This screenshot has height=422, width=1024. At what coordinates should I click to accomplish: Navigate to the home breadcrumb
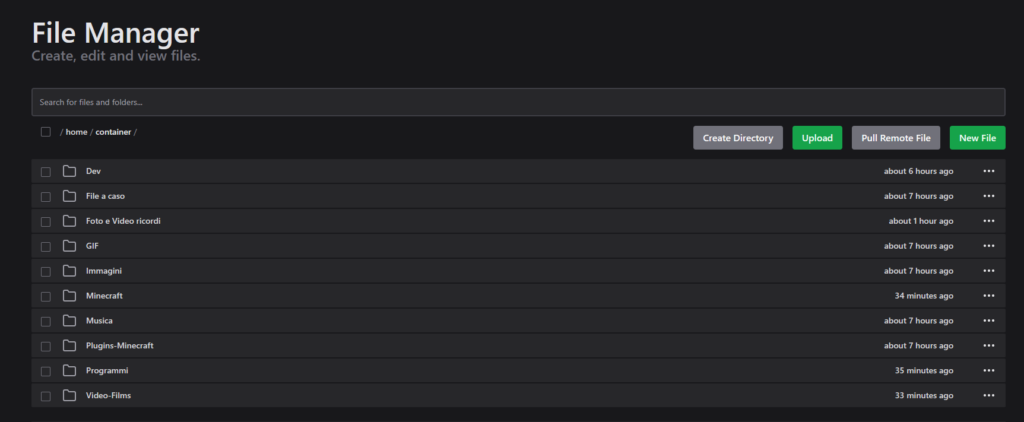(x=77, y=132)
